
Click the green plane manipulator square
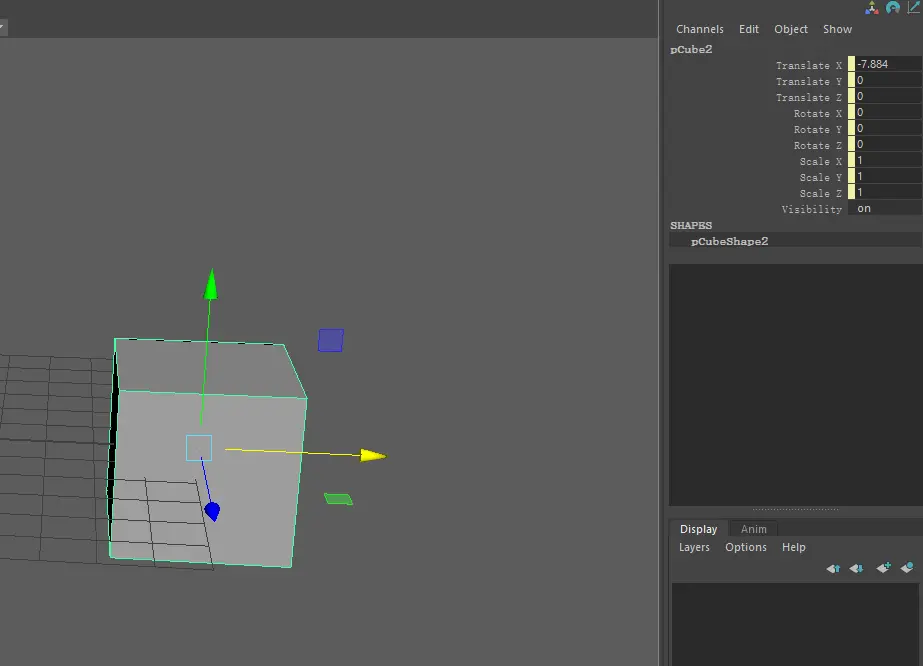click(338, 499)
